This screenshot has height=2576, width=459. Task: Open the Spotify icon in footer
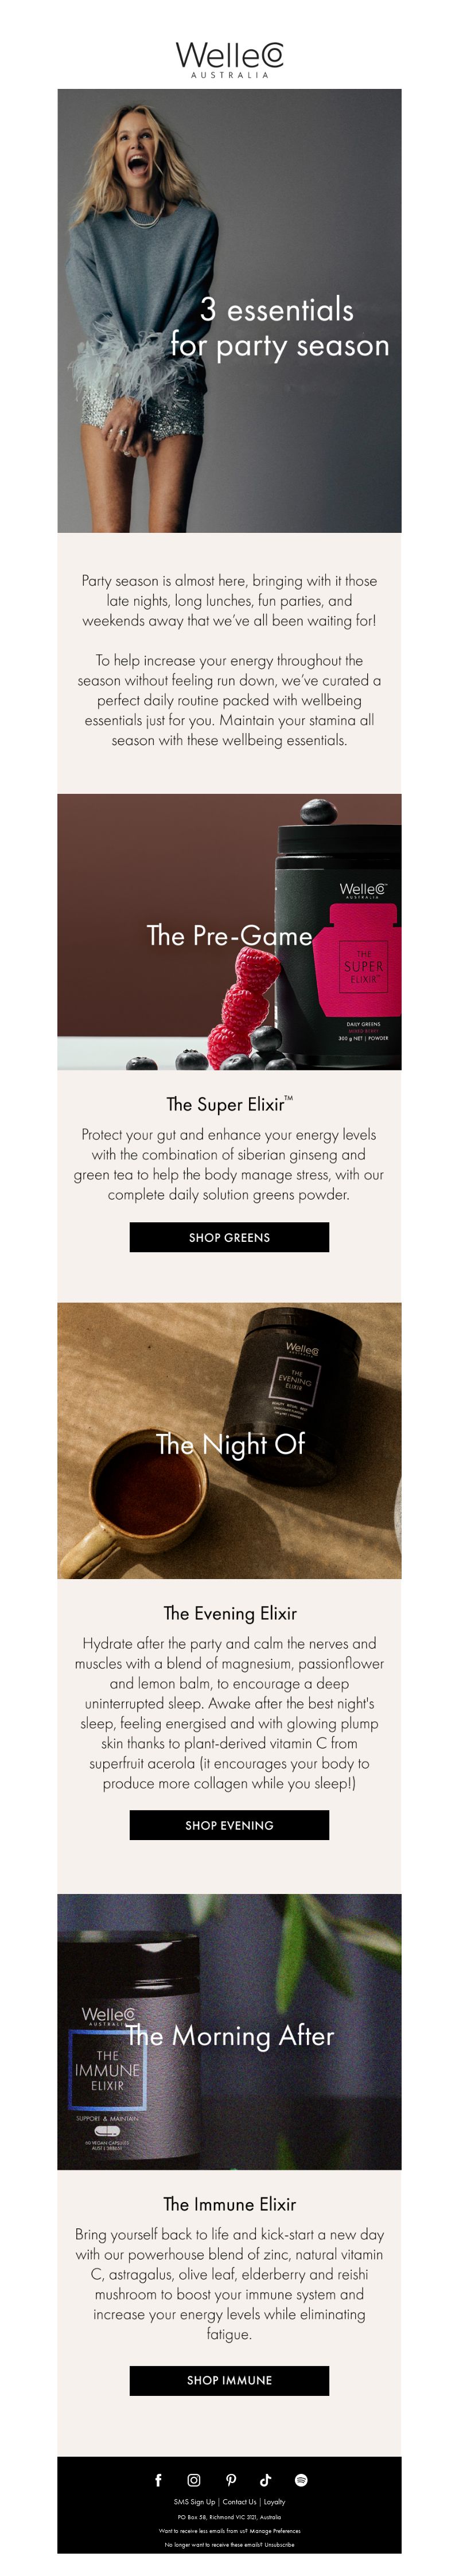(x=301, y=2480)
